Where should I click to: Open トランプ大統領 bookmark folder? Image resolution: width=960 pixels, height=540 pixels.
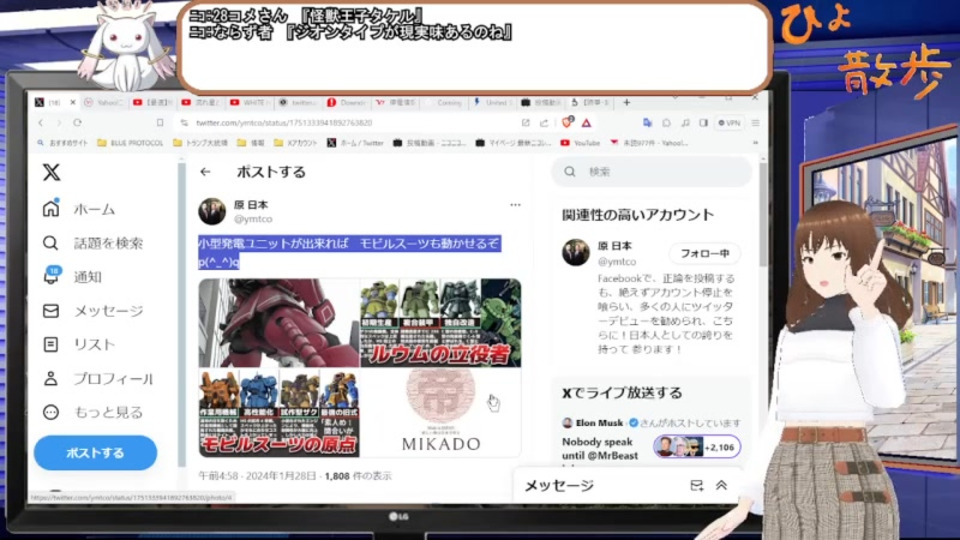coord(201,143)
